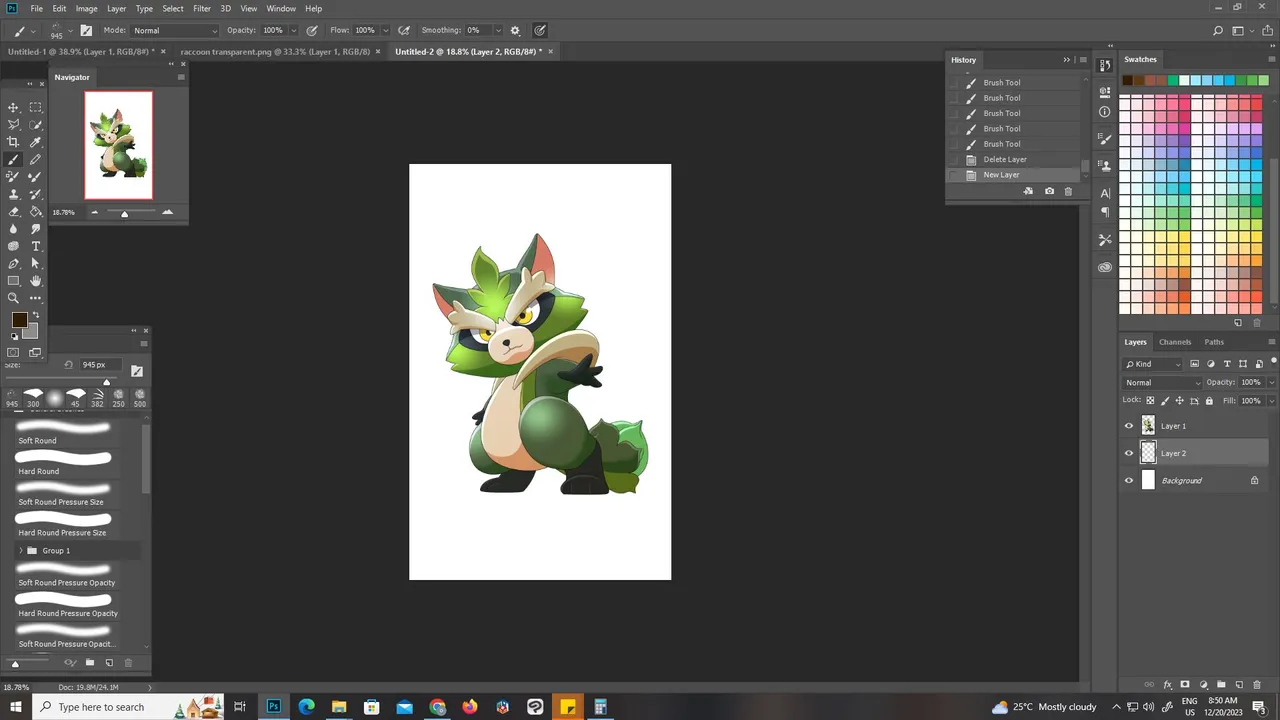The width and height of the screenshot is (1280, 720).
Task: Toggle pressure for size button
Action: point(540,31)
